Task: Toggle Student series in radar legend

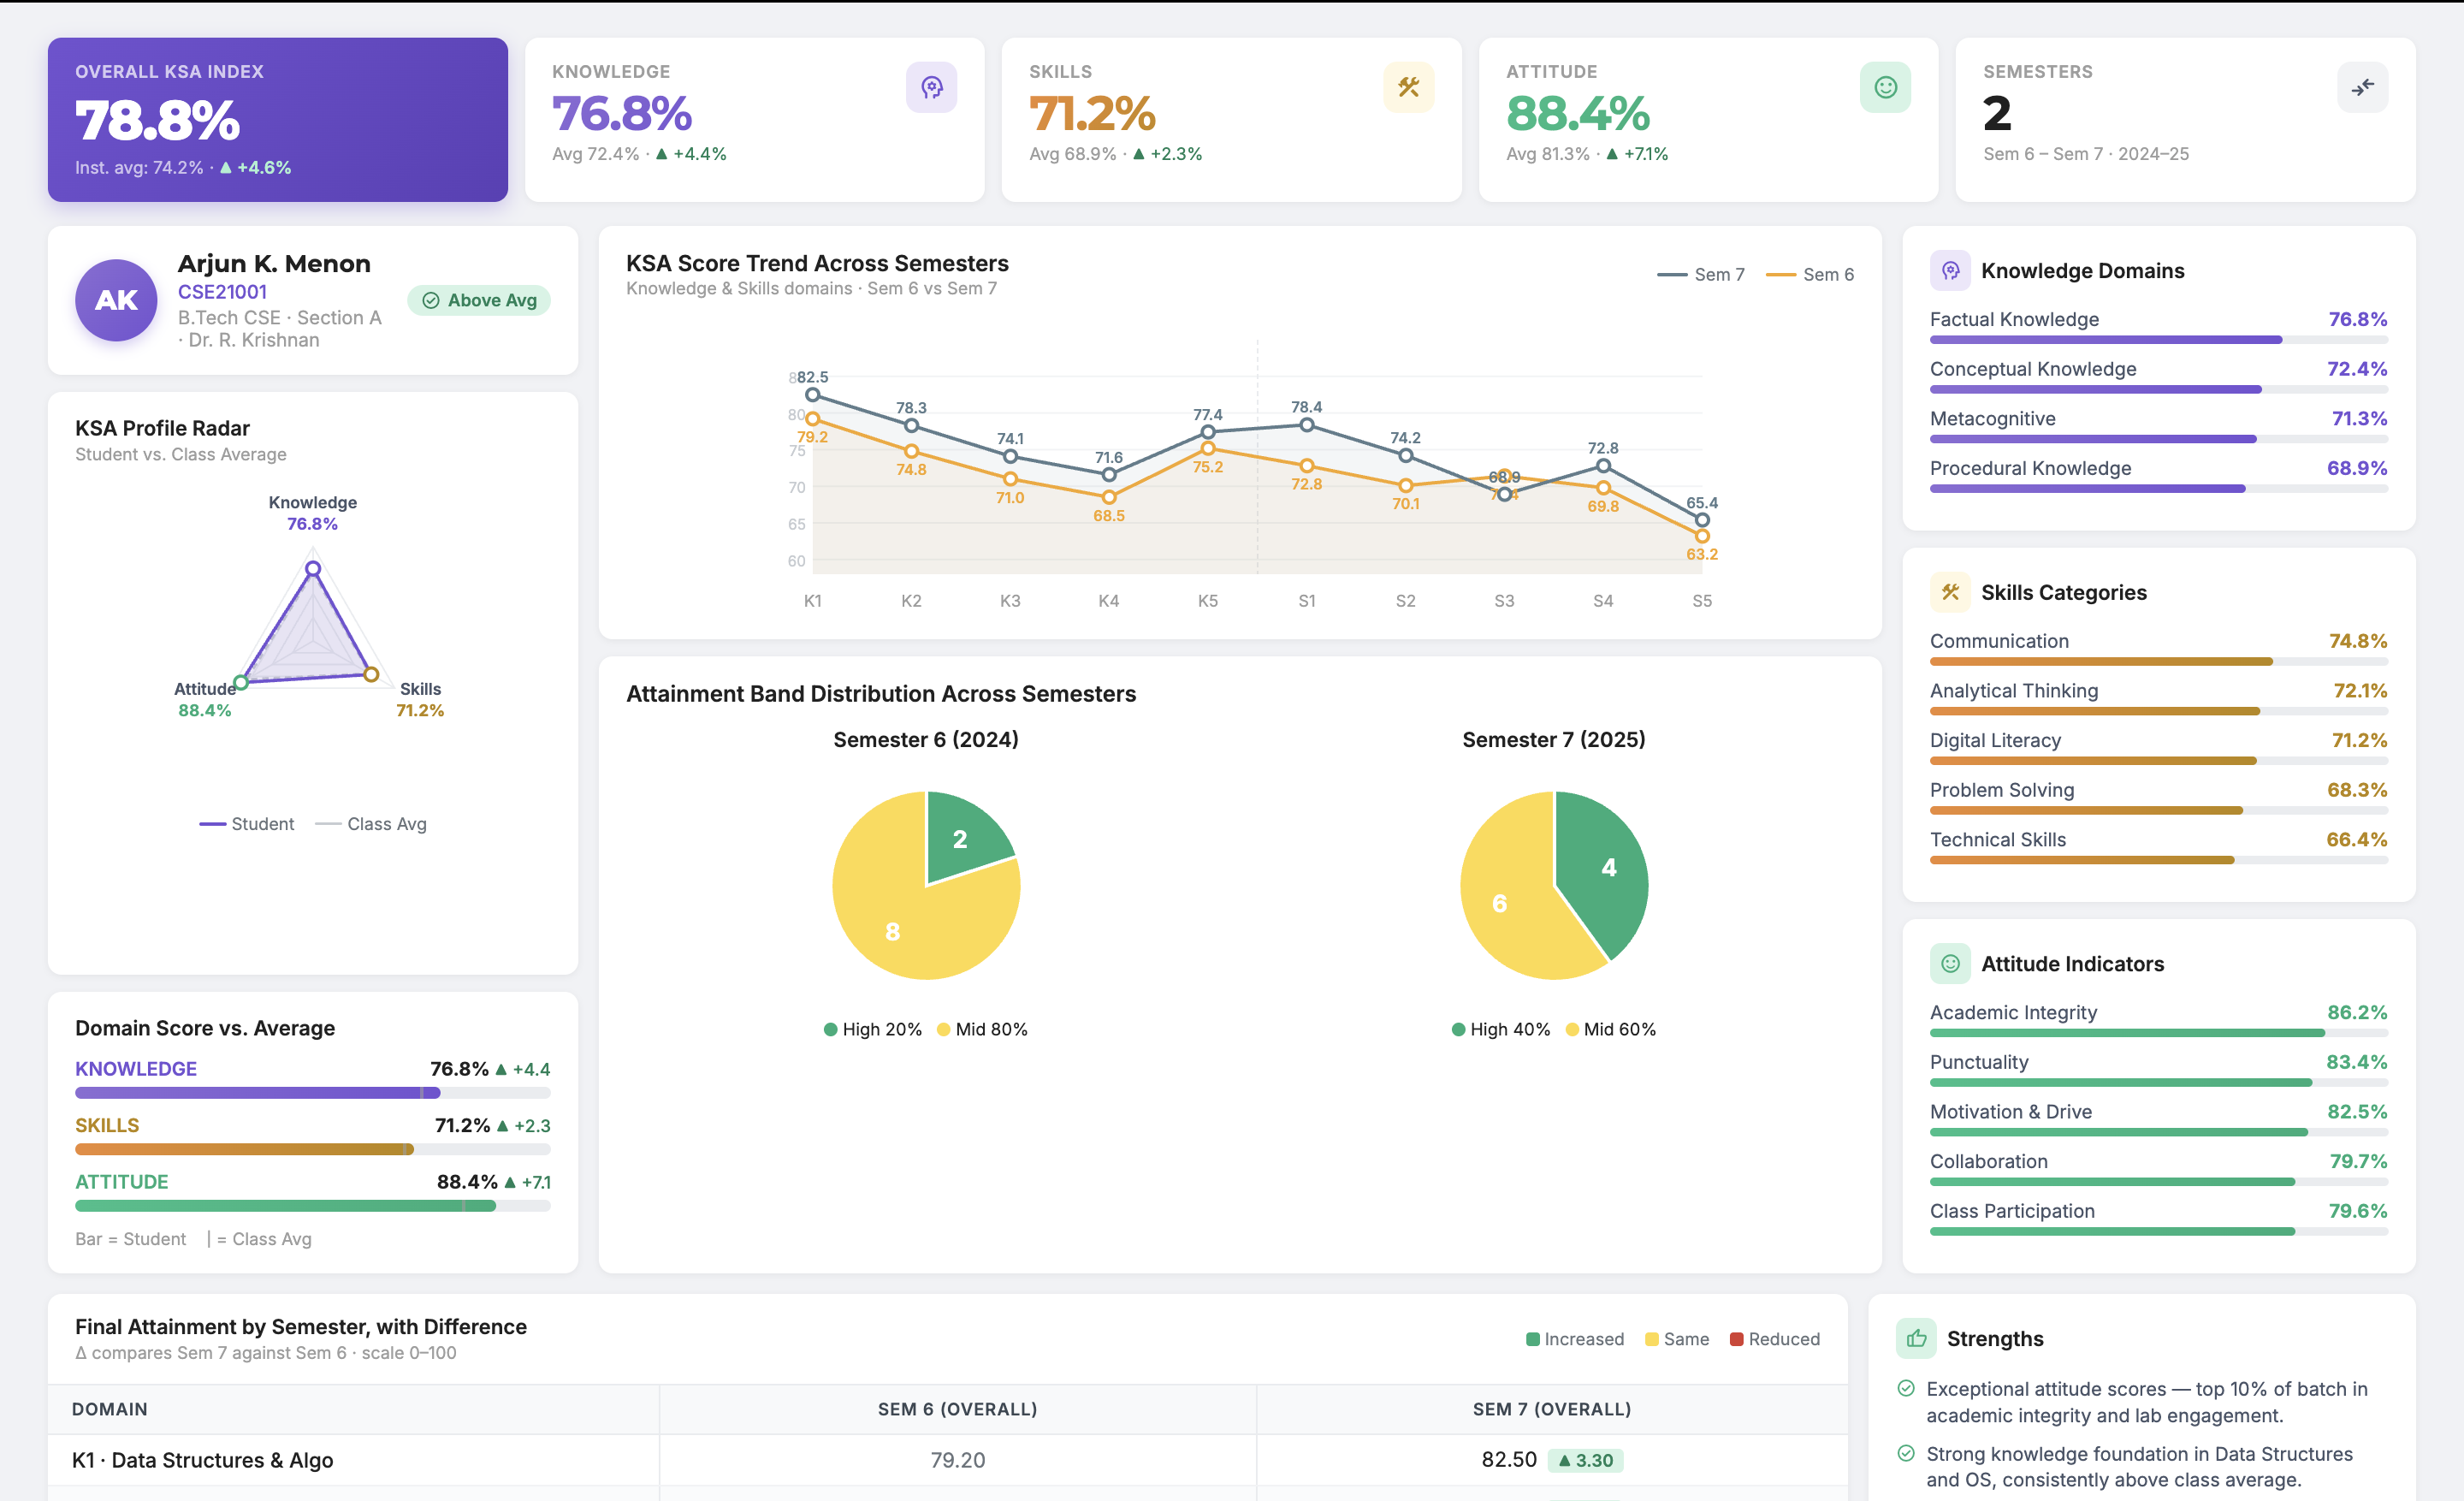Action: click(246, 824)
